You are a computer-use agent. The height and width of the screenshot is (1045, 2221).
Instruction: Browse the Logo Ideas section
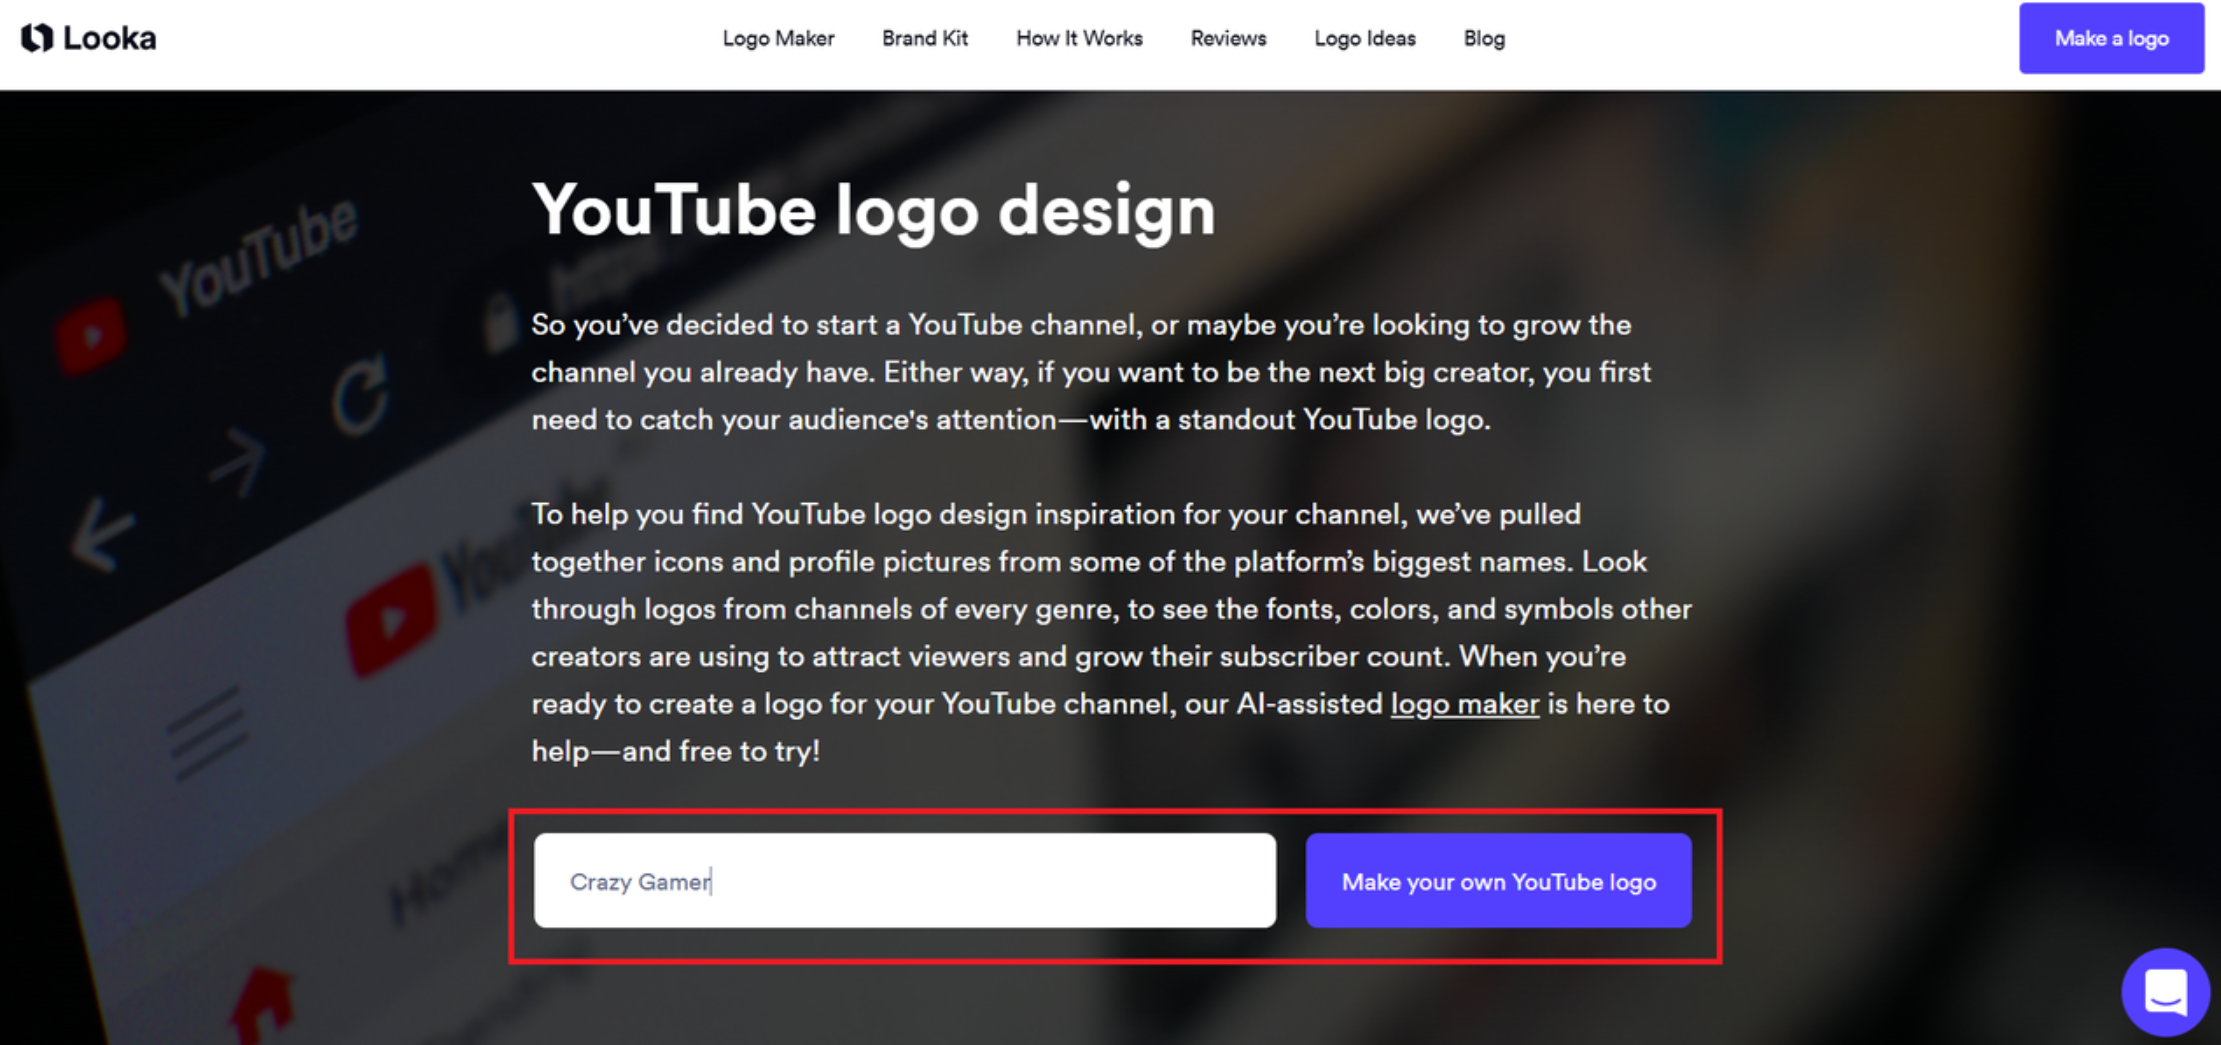click(x=1365, y=39)
